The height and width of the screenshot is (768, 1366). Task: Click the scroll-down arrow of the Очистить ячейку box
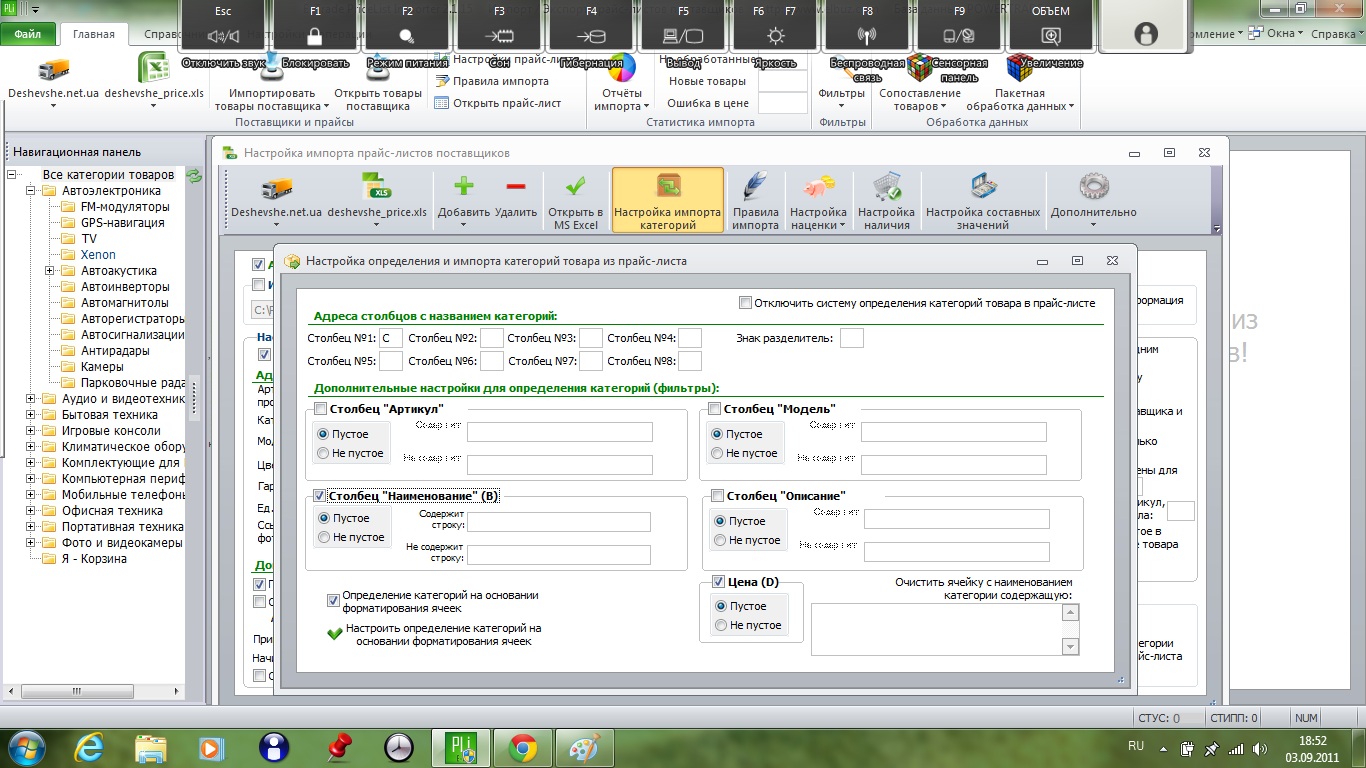tap(1071, 647)
